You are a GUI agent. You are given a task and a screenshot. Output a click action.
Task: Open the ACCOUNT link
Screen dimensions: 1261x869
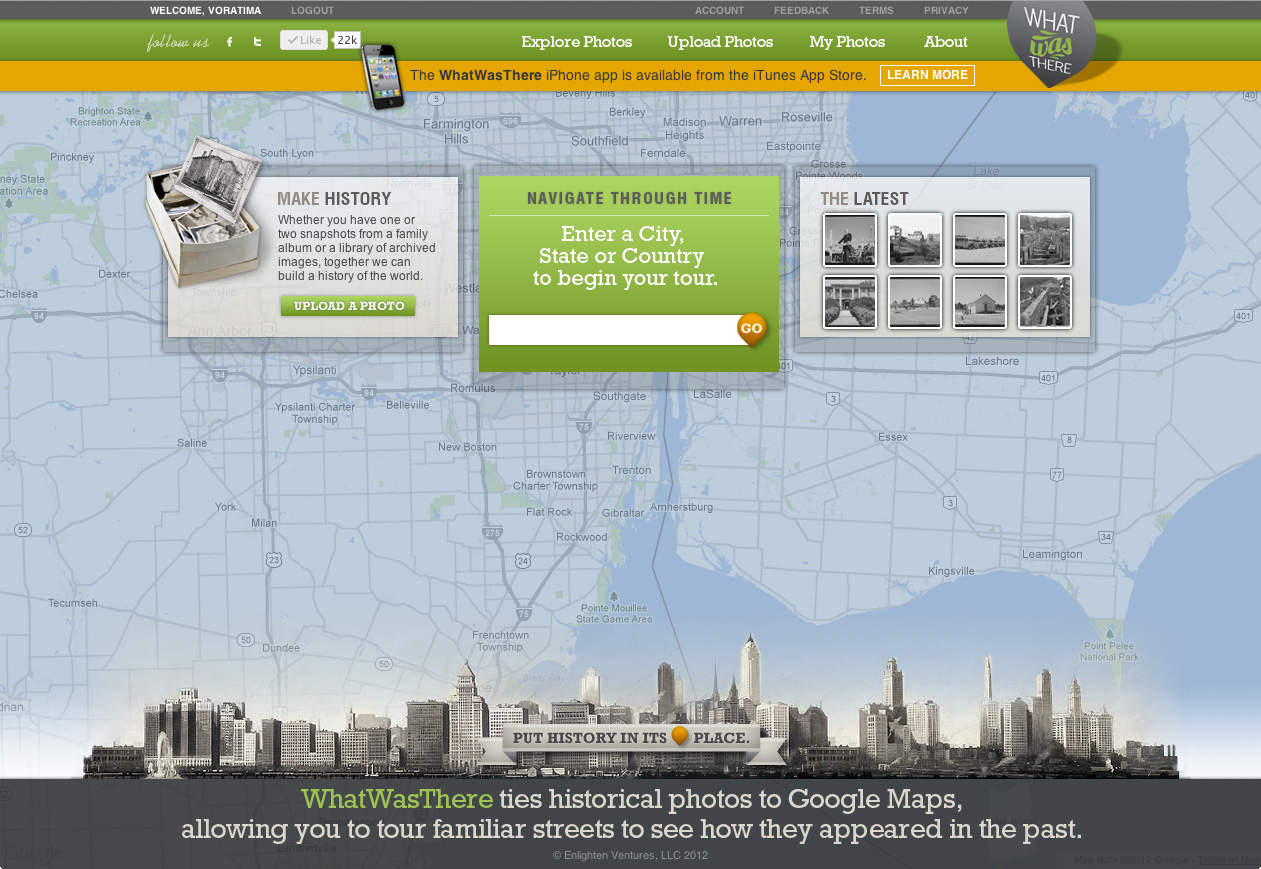720,10
